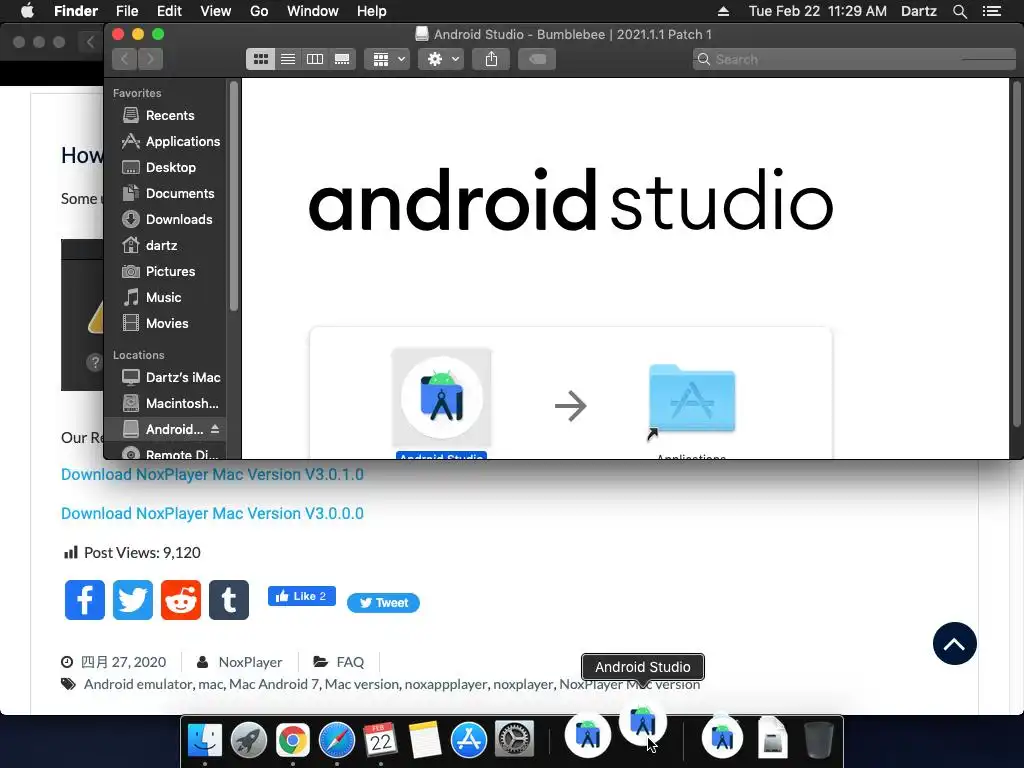Open the Go menu
Image resolution: width=1024 pixels, height=768 pixels.
(x=259, y=11)
